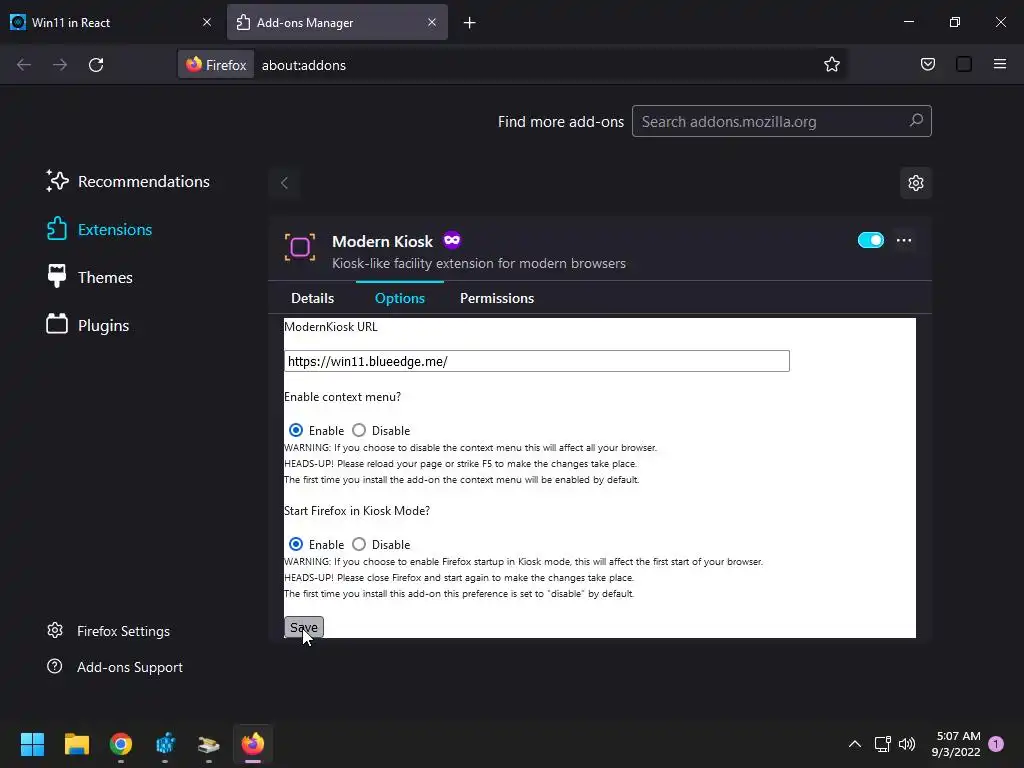Open the Windows Start menu
The height and width of the screenshot is (768, 1024).
(32, 744)
